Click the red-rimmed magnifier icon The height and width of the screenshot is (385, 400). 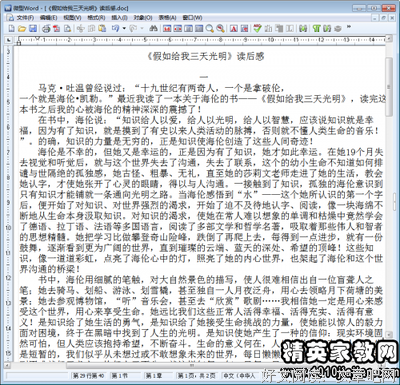click(220, 29)
